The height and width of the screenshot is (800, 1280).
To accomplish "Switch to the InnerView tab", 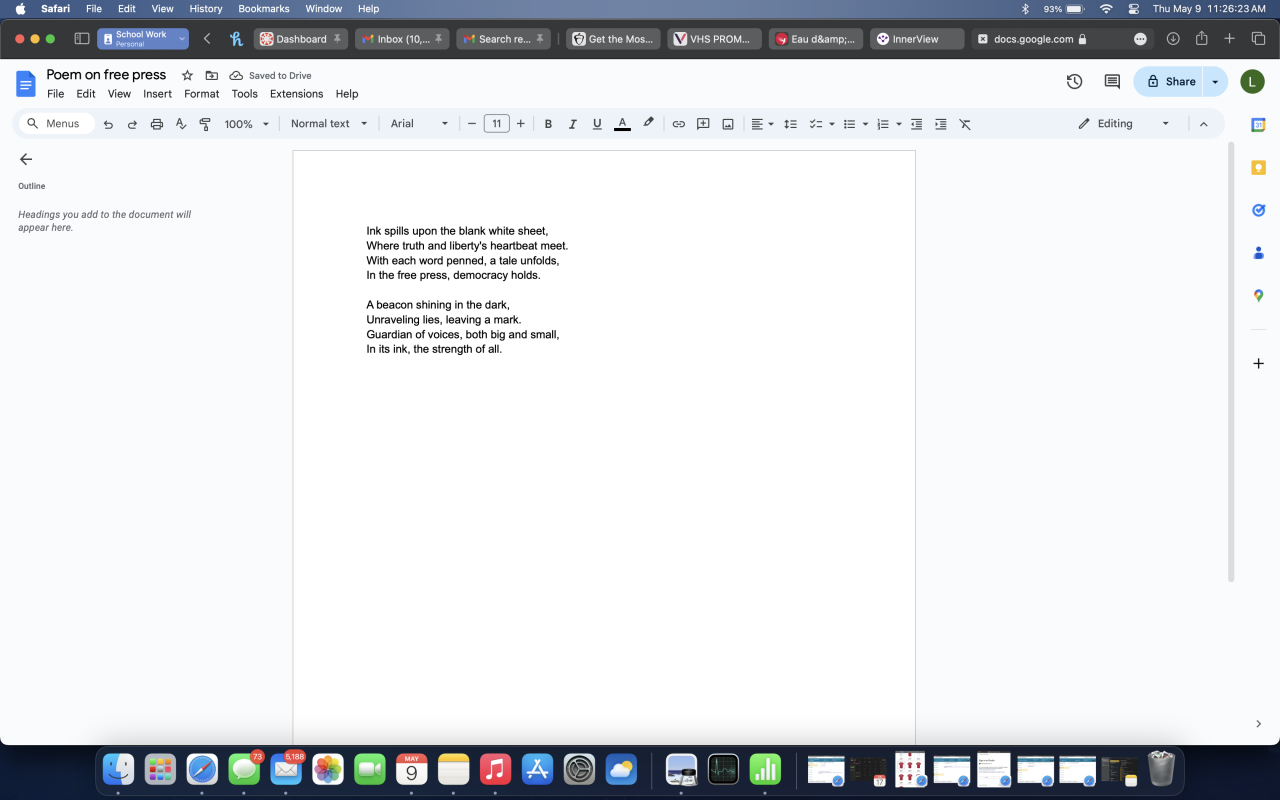I will coord(917,39).
